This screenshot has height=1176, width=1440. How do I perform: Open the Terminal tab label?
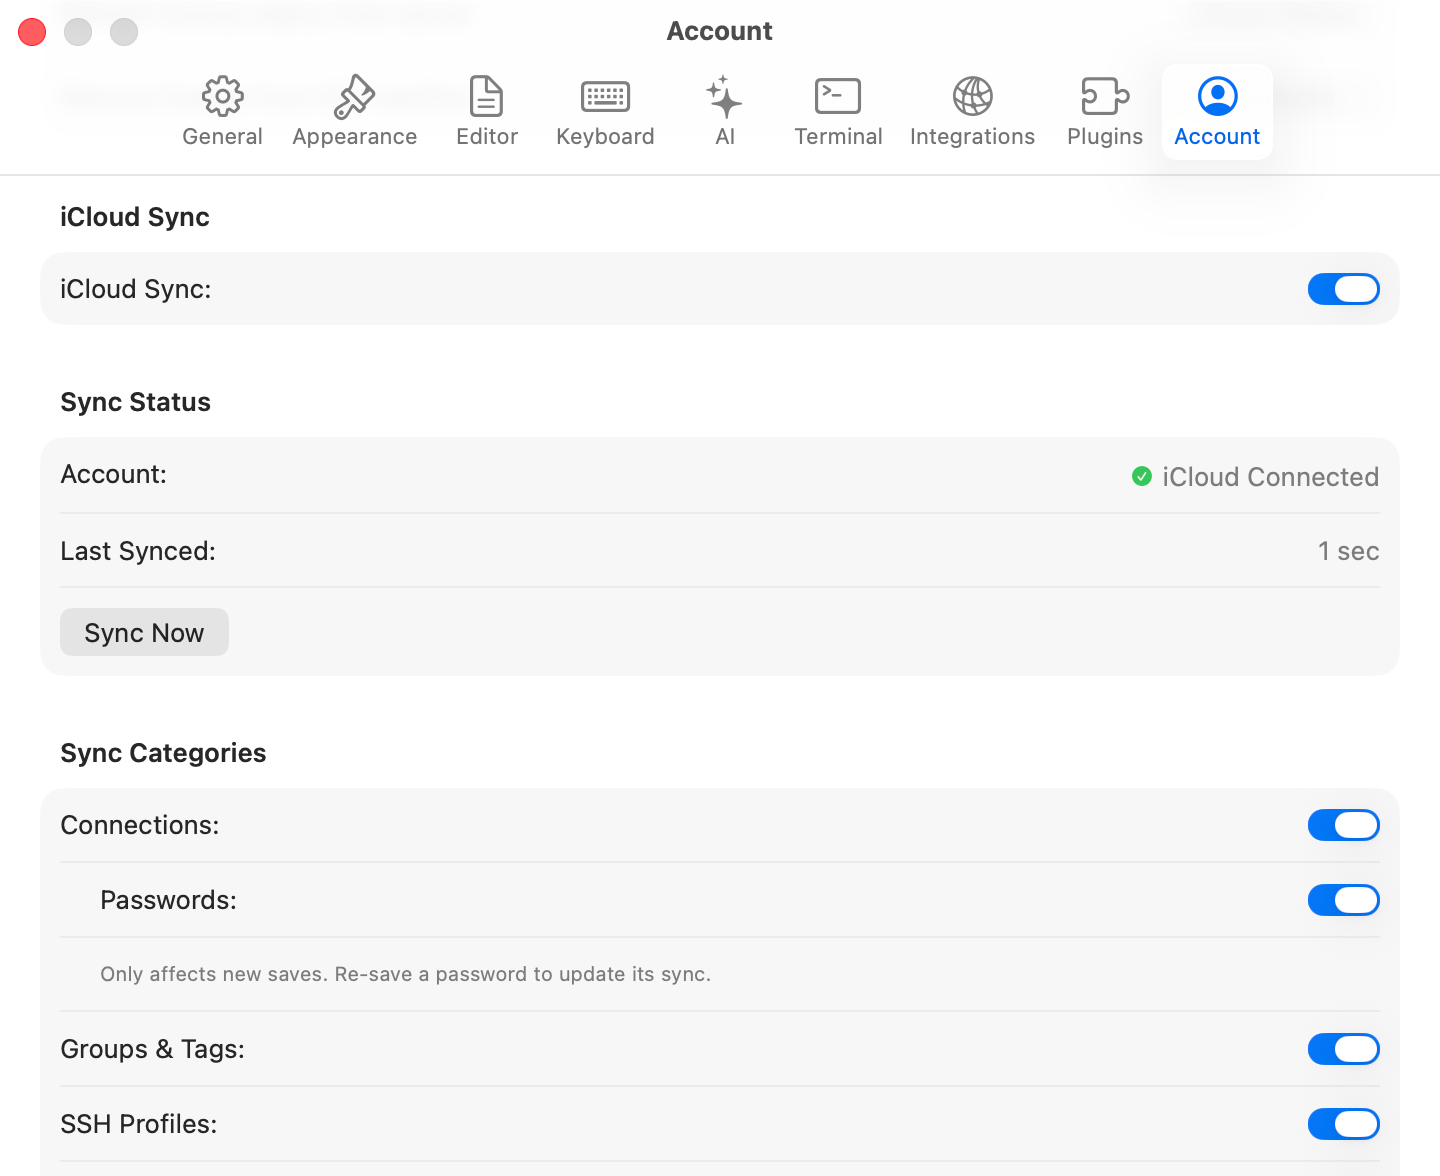pyautogui.click(x=838, y=137)
